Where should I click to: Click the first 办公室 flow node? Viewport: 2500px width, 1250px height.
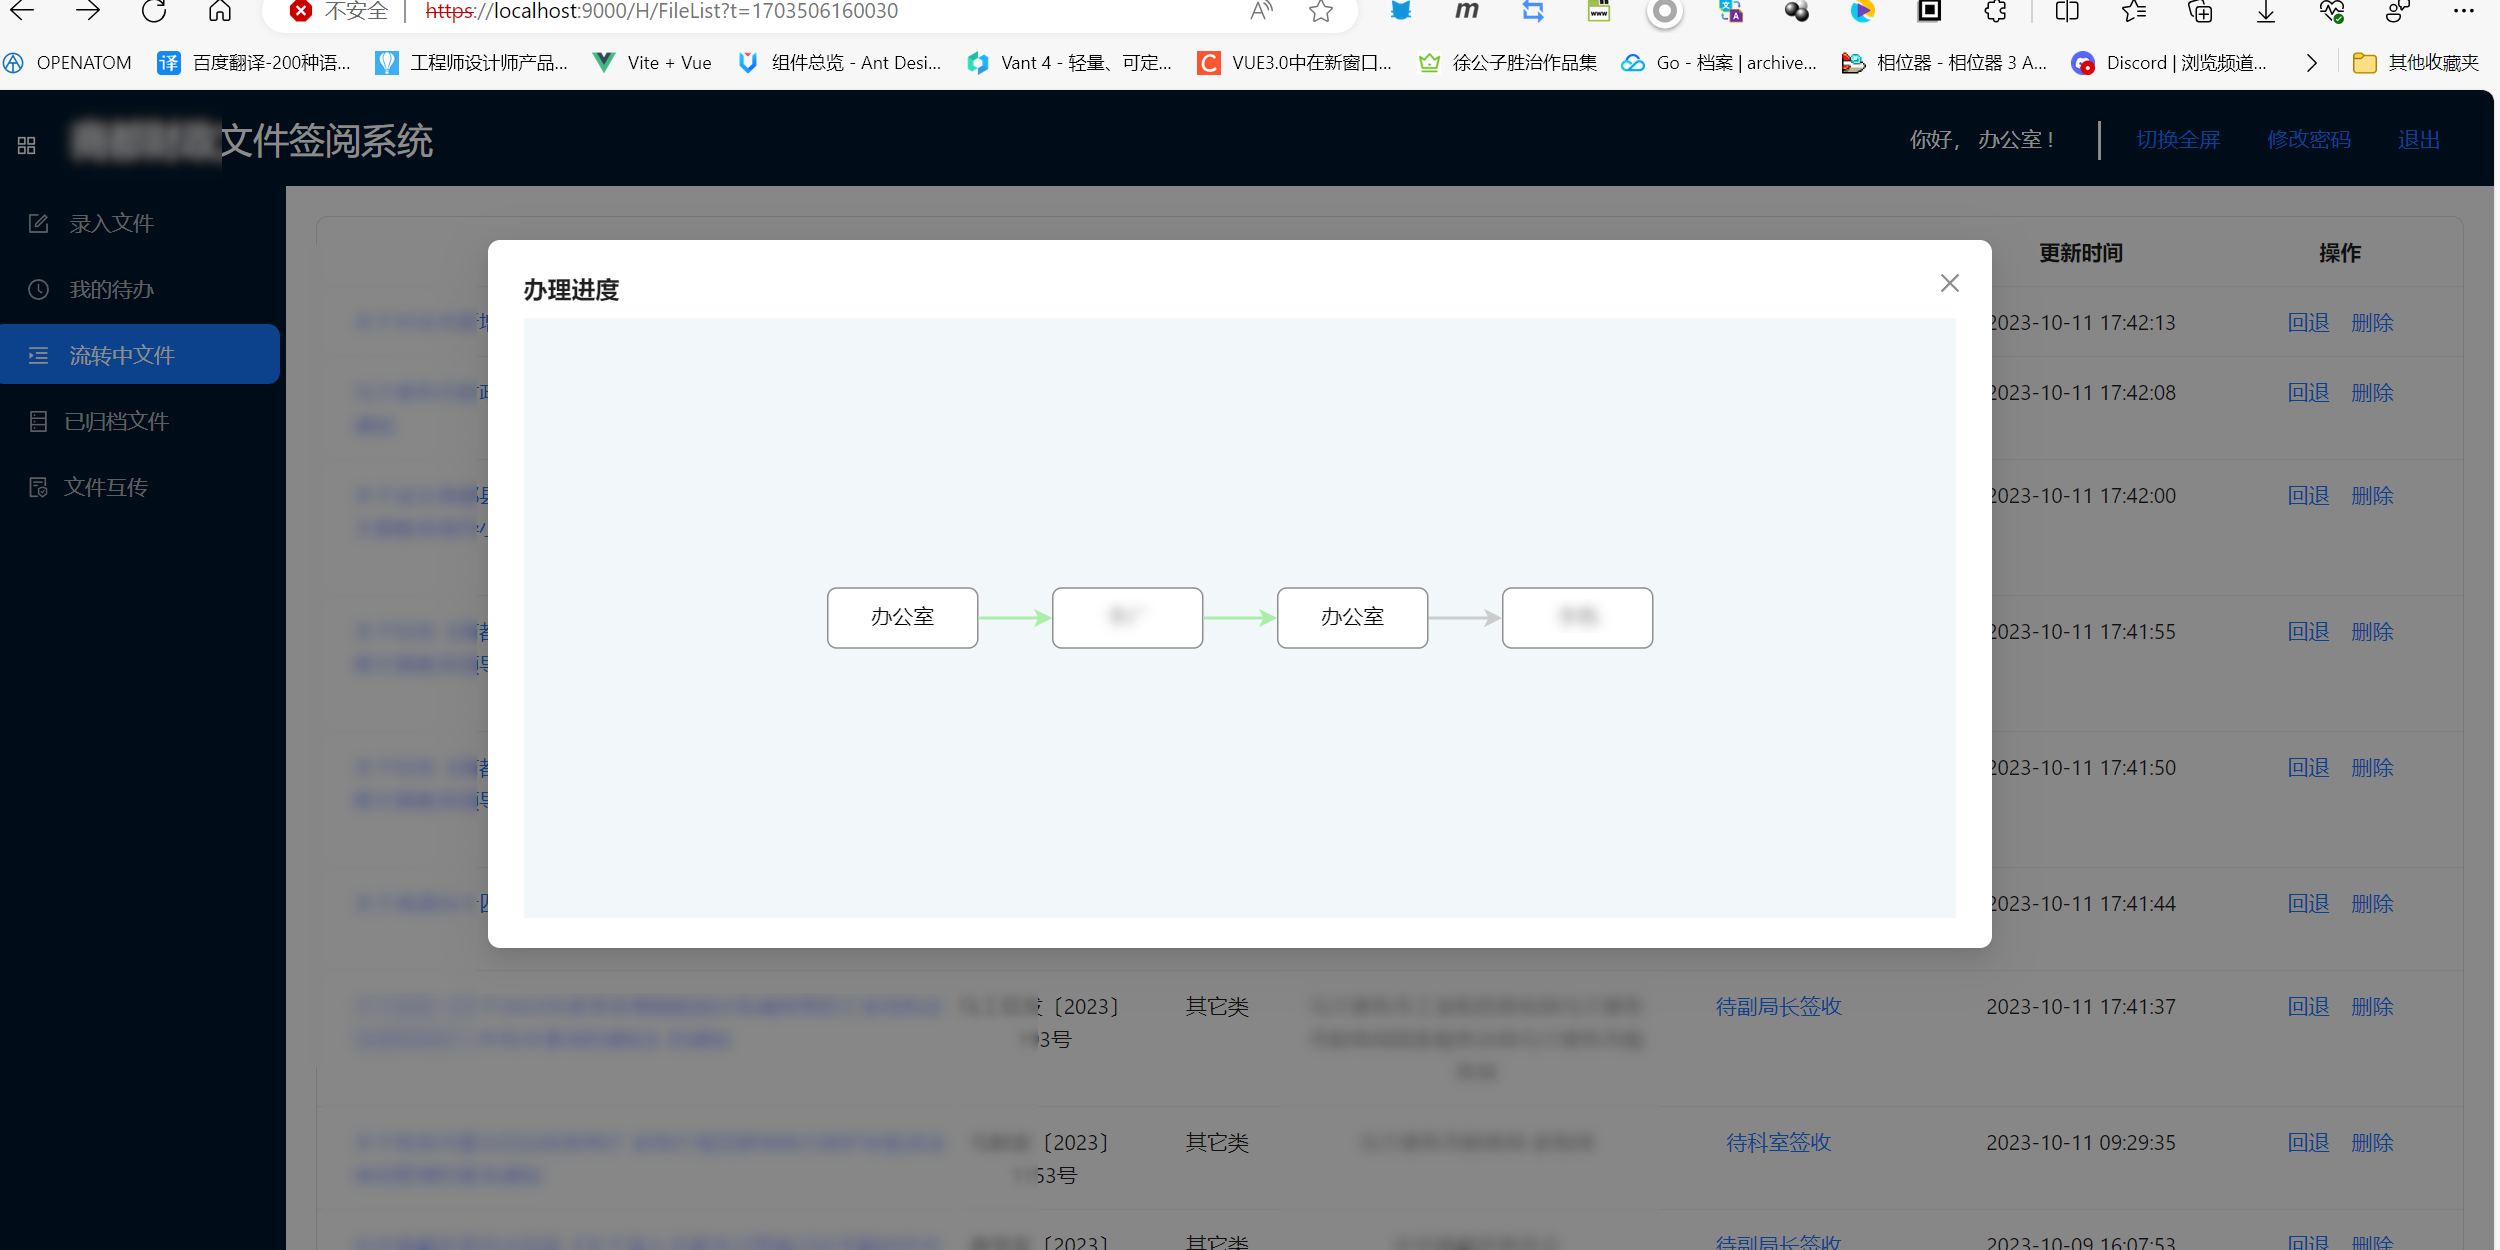click(x=902, y=618)
